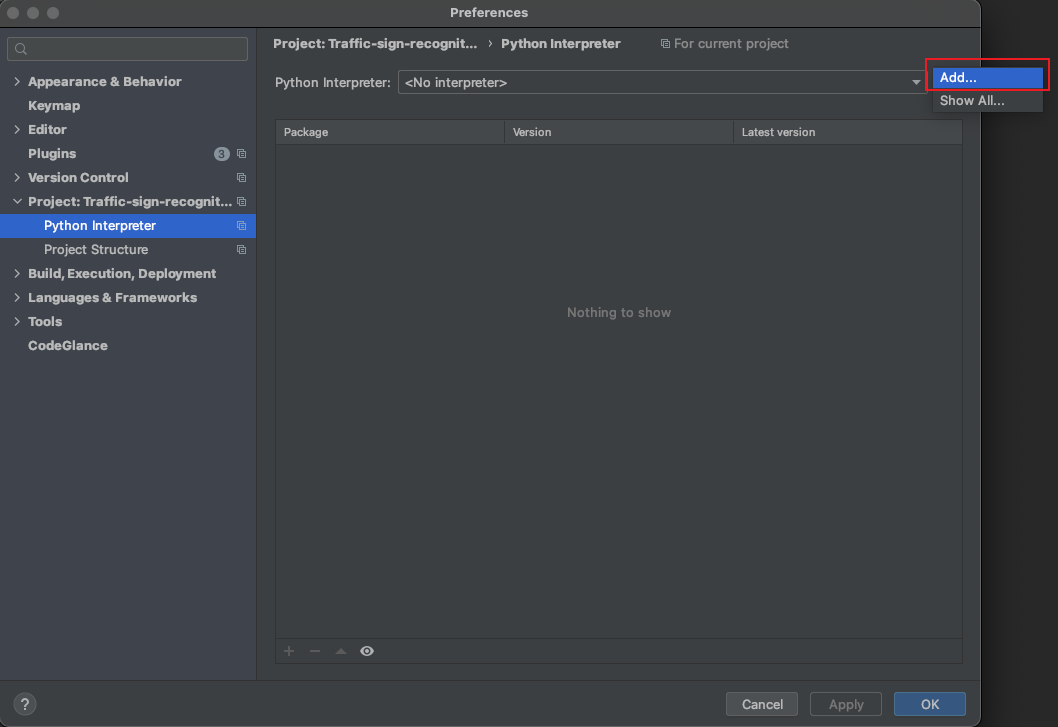The image size is (1058, 727).
Task: Click the search magnifier icon in settings
Action: tap(21, 49)
